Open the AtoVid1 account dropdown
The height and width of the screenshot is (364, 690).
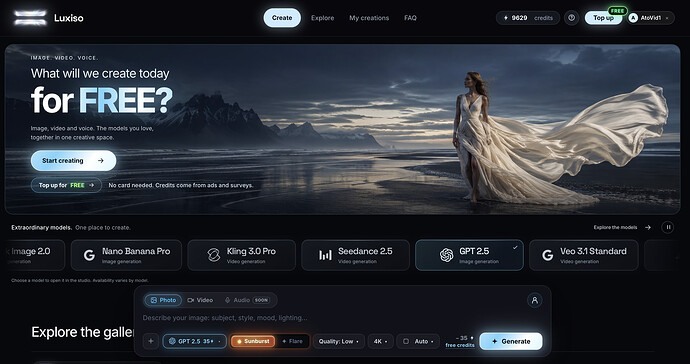point(650,18)
